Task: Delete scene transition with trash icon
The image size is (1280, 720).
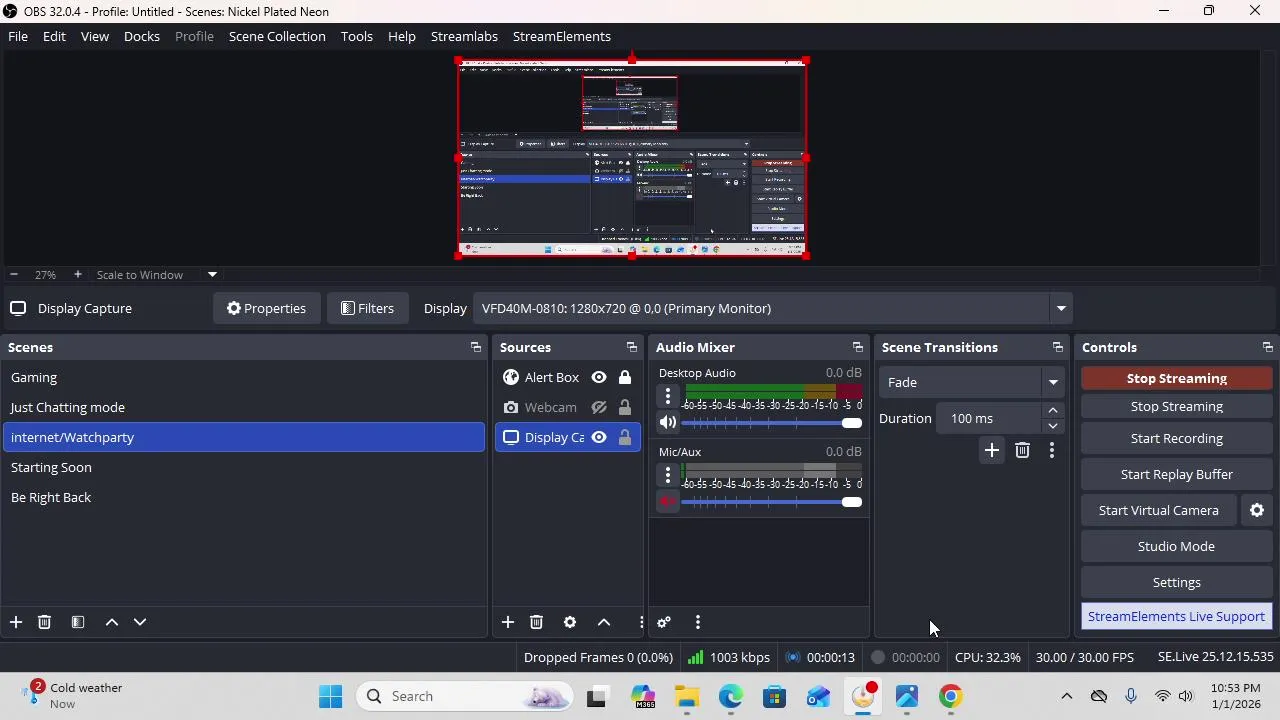Action: 1022,451
